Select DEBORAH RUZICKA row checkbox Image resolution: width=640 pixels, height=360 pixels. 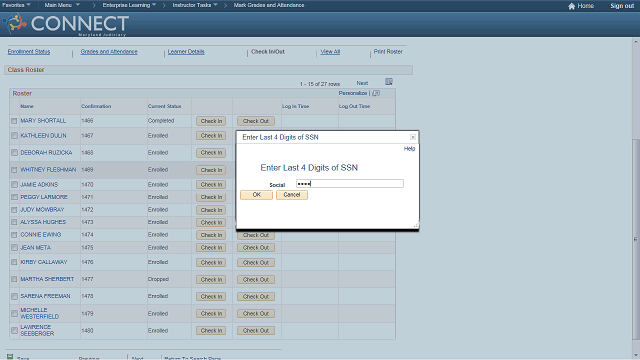(x=14, y=153)
